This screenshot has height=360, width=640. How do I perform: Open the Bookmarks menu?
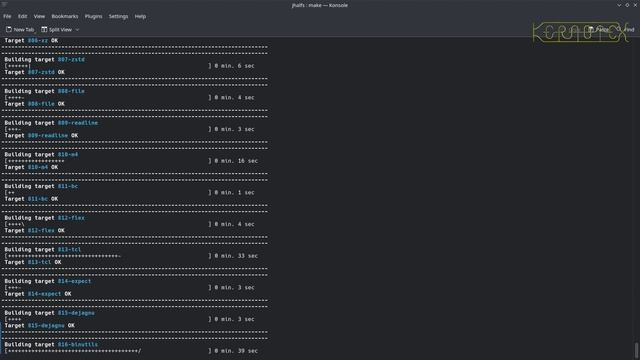(x=64, y=16)
